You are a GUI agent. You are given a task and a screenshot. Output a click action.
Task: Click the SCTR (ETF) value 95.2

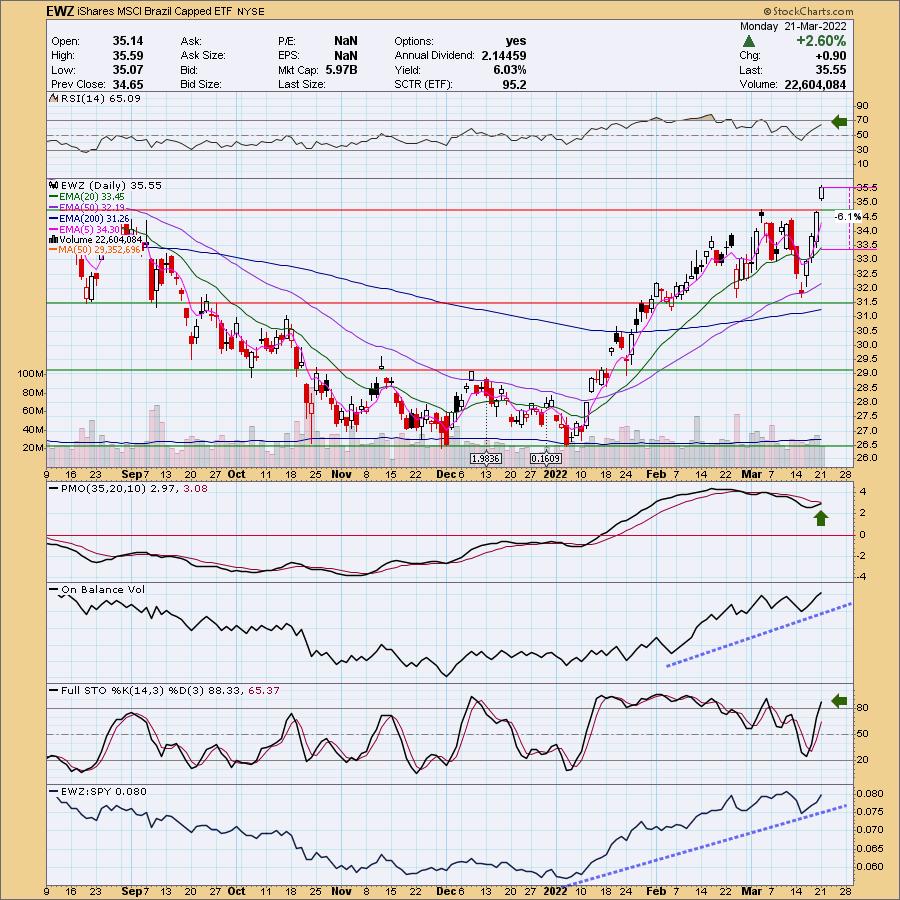515,84
